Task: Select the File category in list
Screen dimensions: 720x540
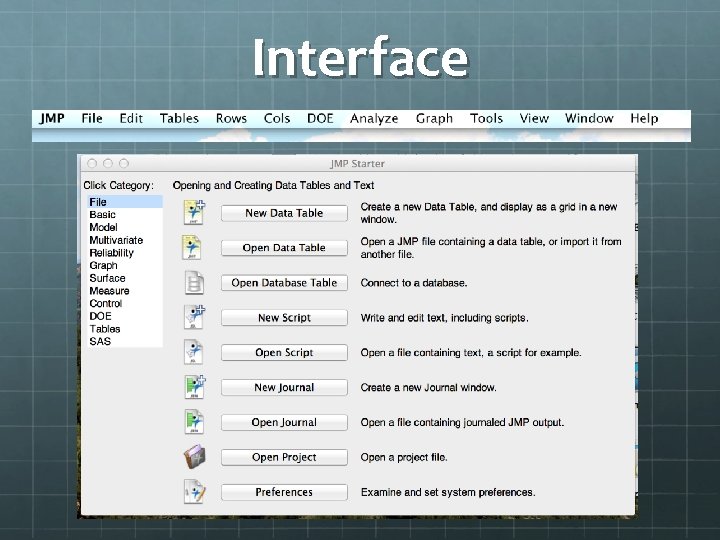Action: (x=125, y=202)
